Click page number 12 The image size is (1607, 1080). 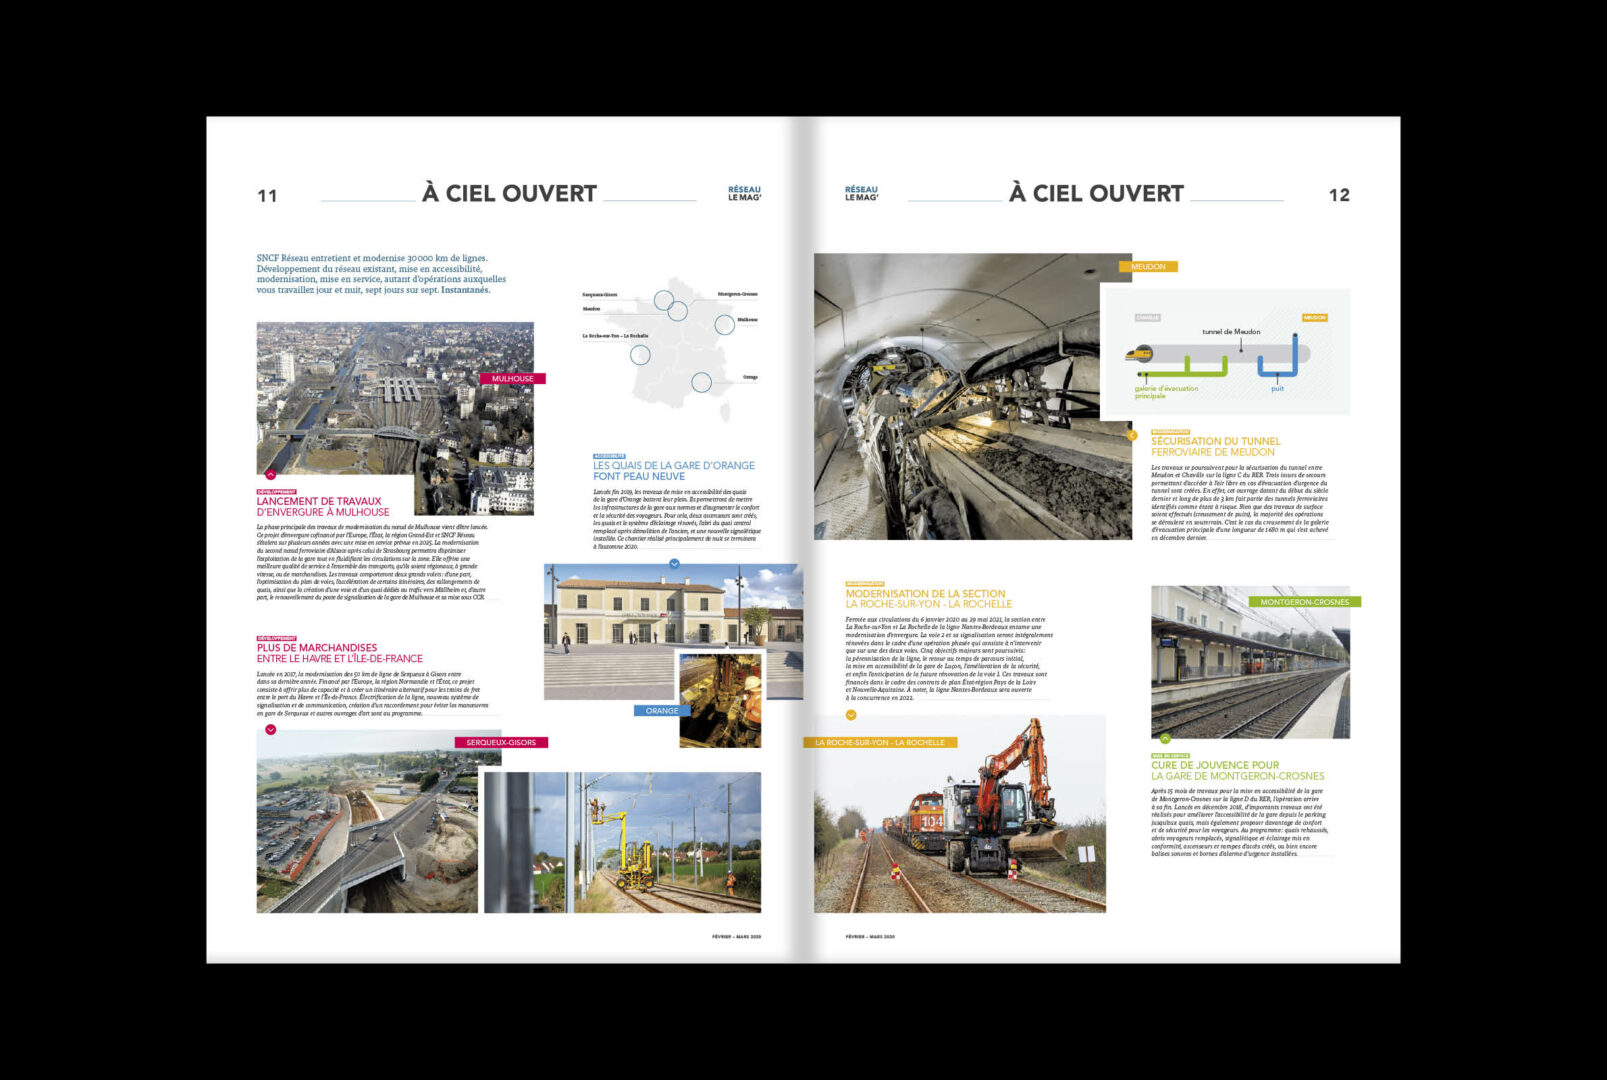click(x=1339, y=195)
